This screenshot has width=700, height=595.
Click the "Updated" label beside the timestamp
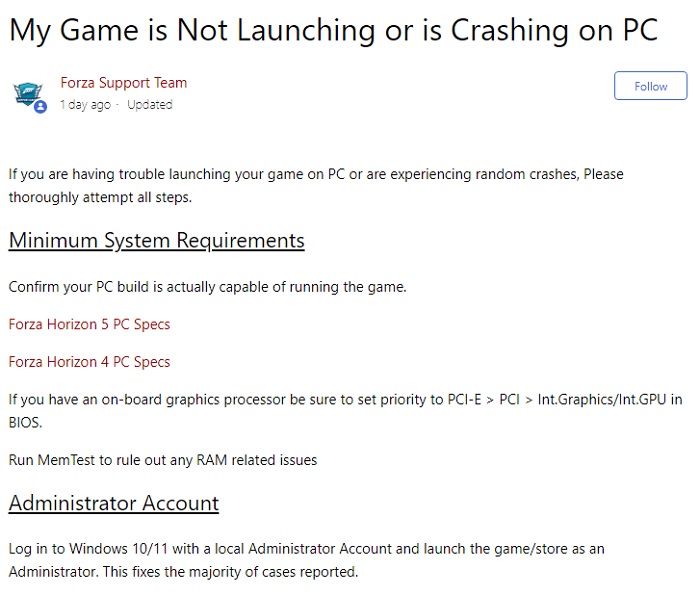click(x=149, y=105)
